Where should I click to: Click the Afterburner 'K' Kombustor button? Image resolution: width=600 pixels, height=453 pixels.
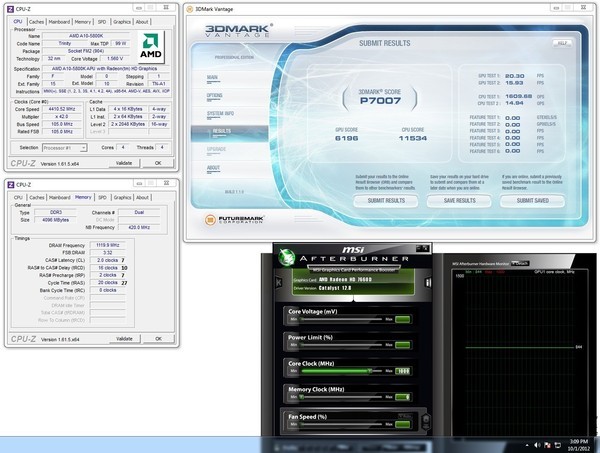(x=279, y=282)
